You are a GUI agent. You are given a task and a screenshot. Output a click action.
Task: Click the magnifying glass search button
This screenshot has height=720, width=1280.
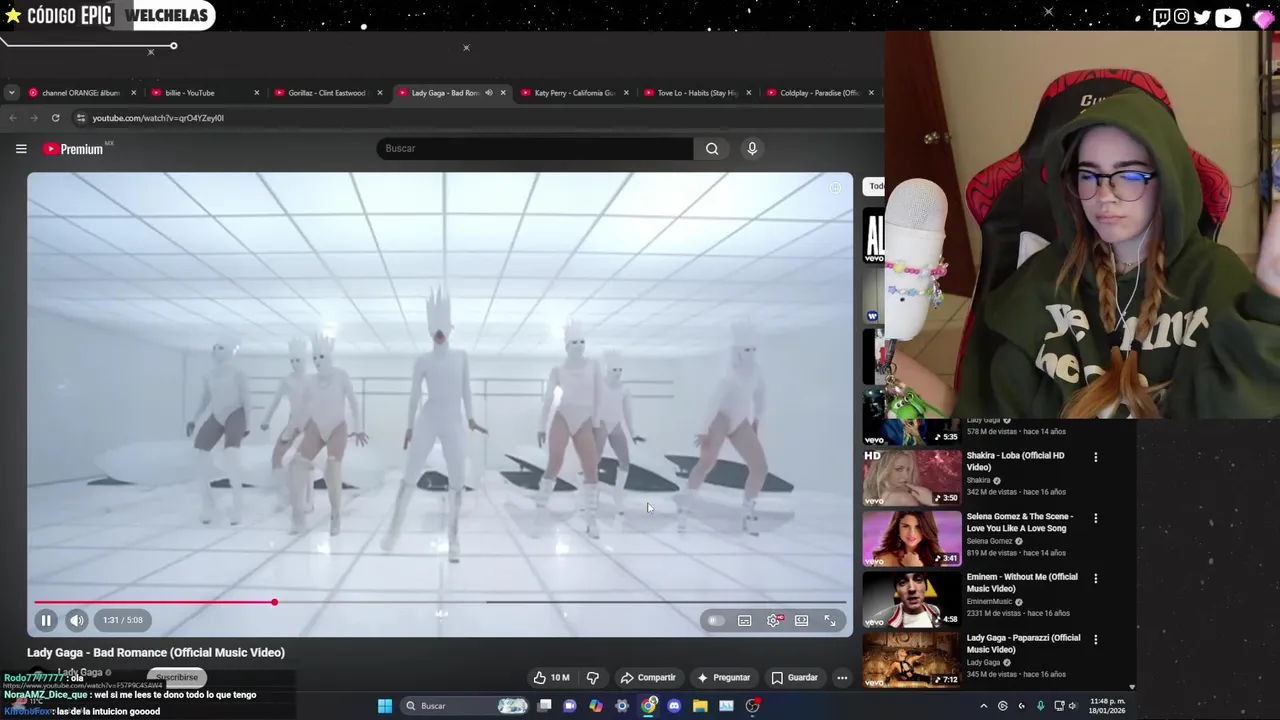point(712,149)
